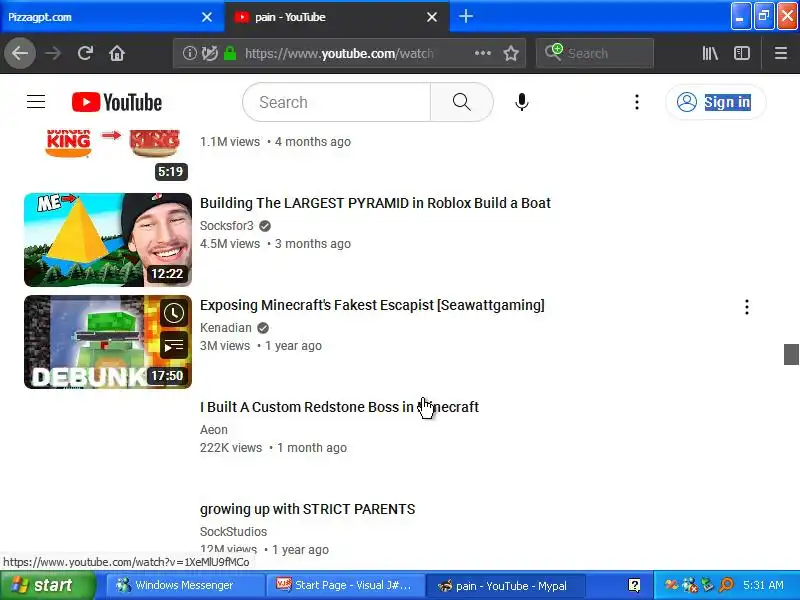This screenshot has width=800, height=600.
Task: Click the help icon in the taskbar
Action: pos(634,585)
